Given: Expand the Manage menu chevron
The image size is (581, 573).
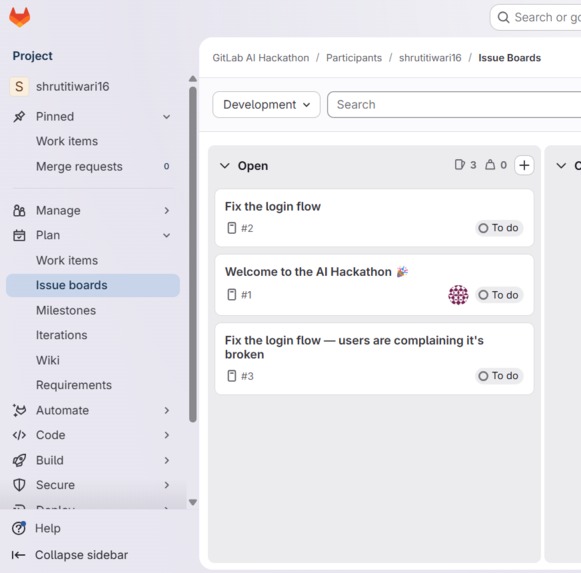Looking at the screenshot, I should tap(167, 211).
